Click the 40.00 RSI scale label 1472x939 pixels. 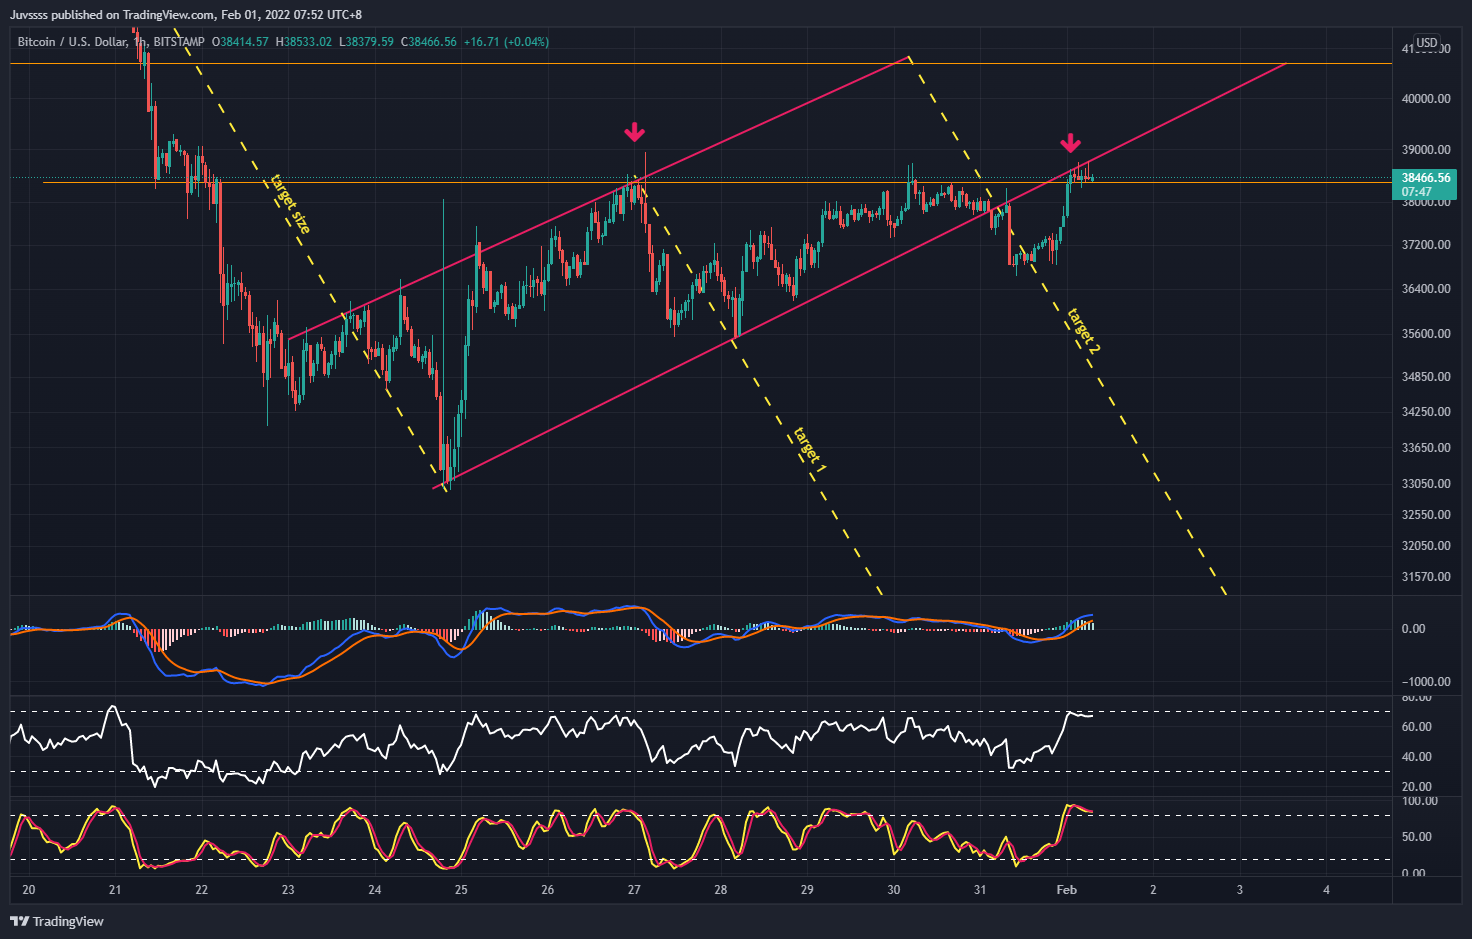pos(1417,757)
